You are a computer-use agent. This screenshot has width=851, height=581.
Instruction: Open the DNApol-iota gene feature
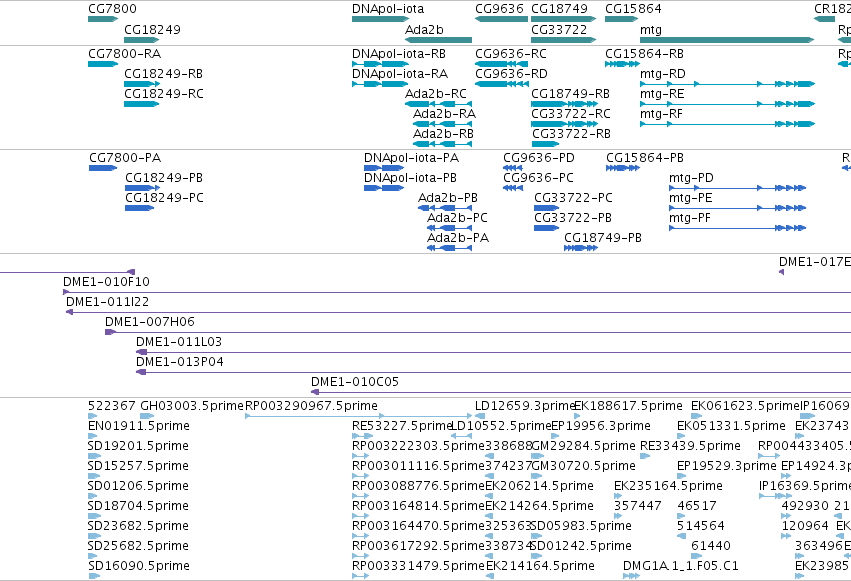click(x=380, y=19)
